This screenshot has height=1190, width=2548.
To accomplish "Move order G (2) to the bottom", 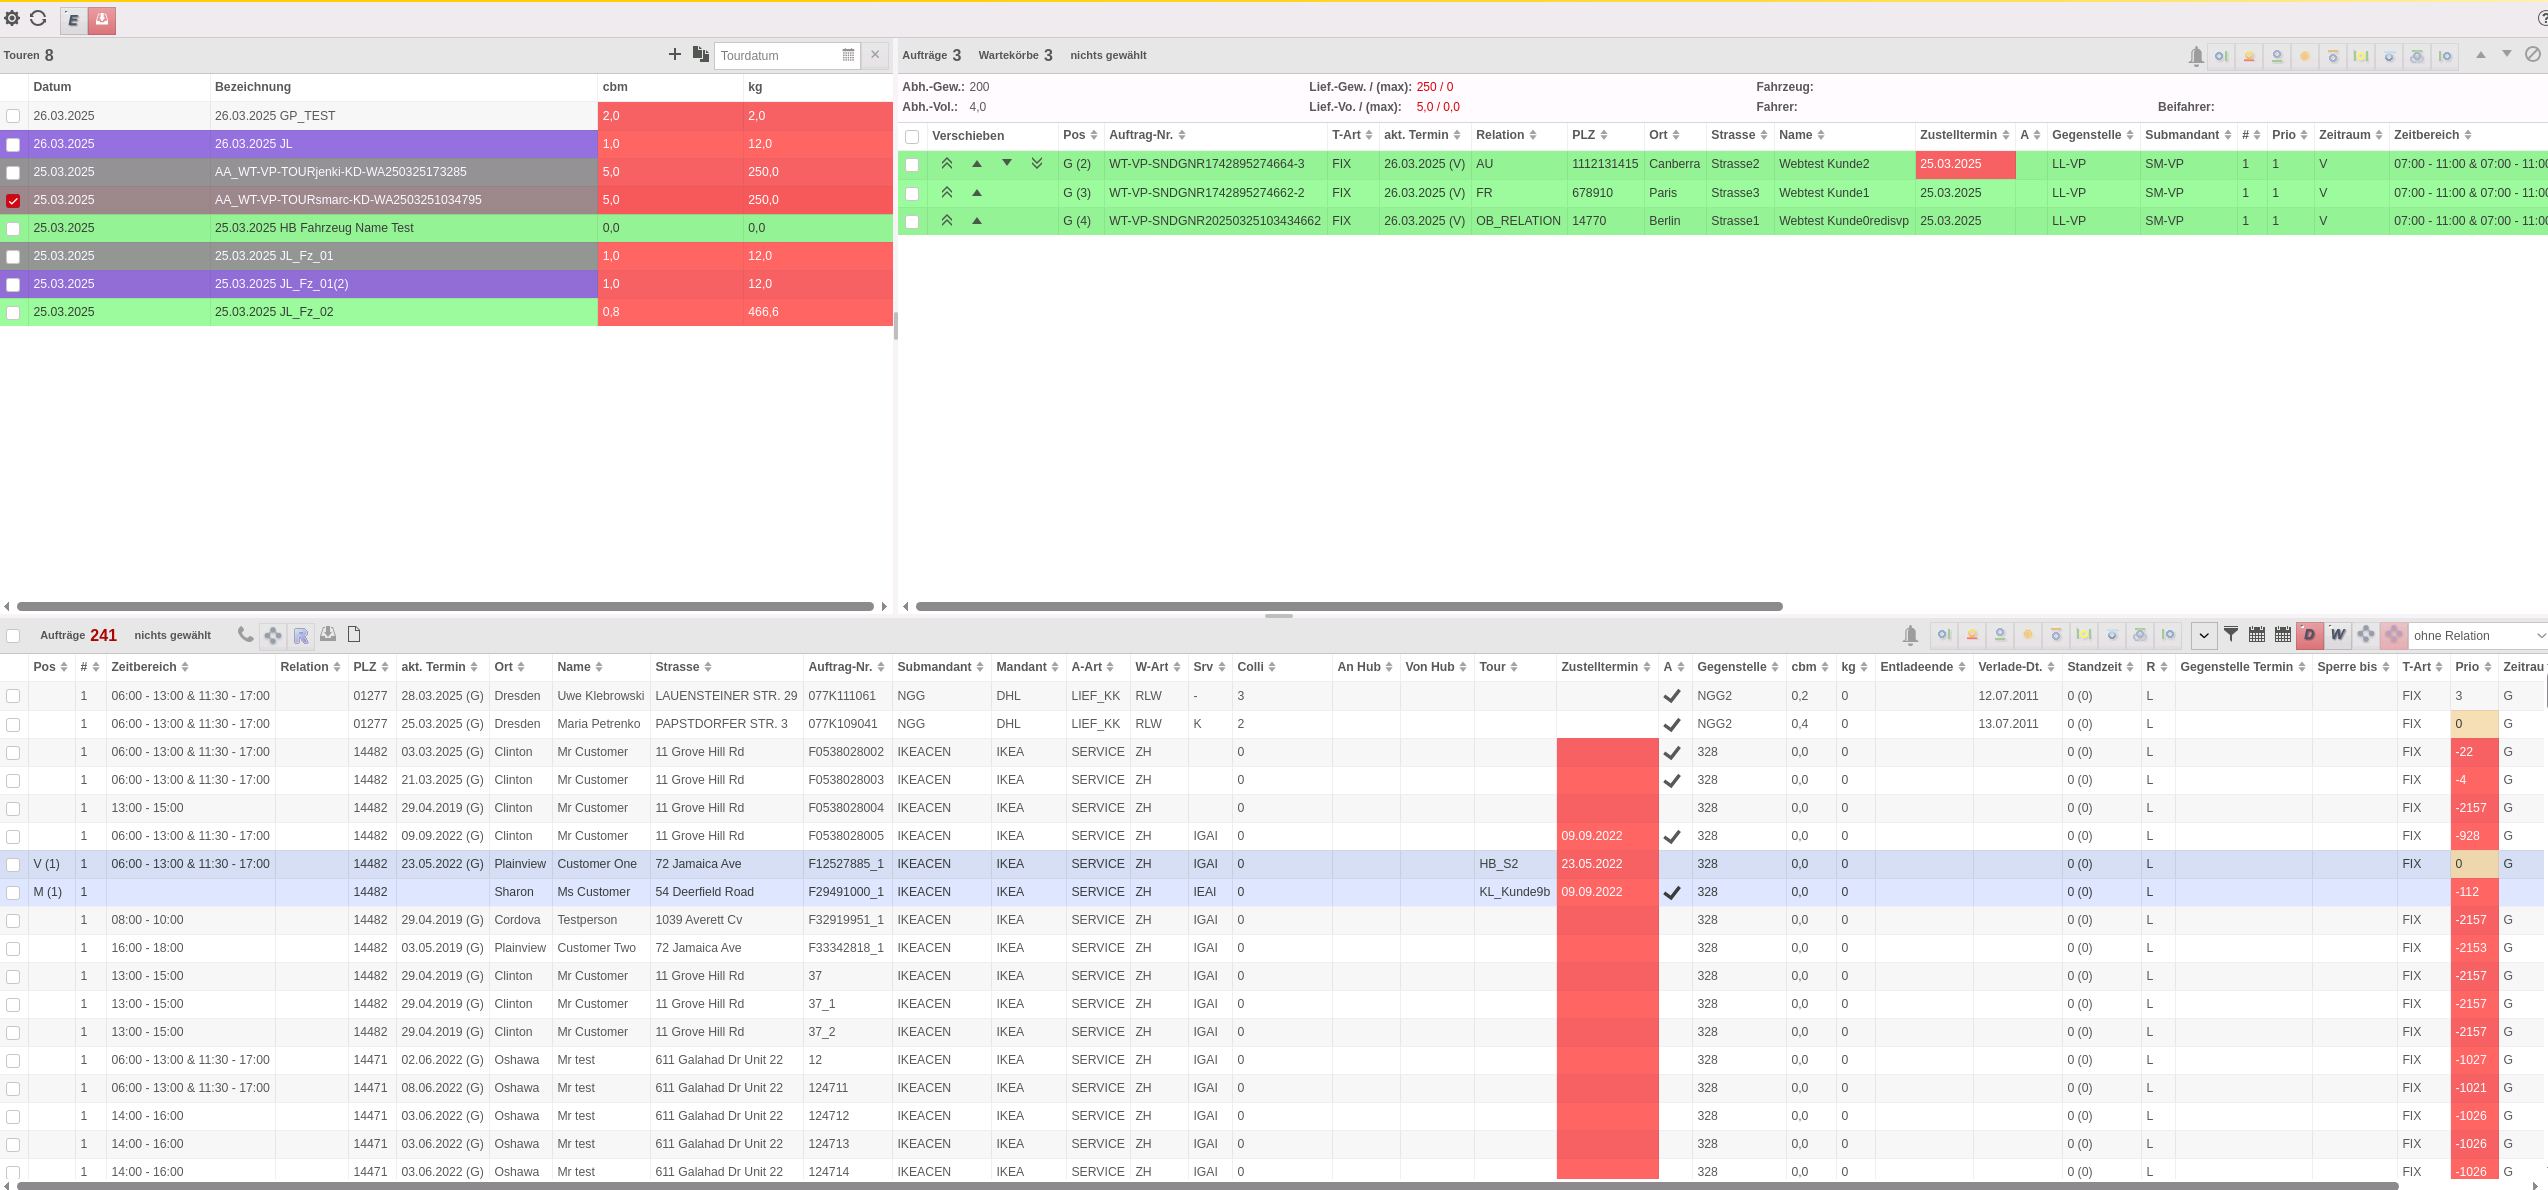I will [1037, 163].
